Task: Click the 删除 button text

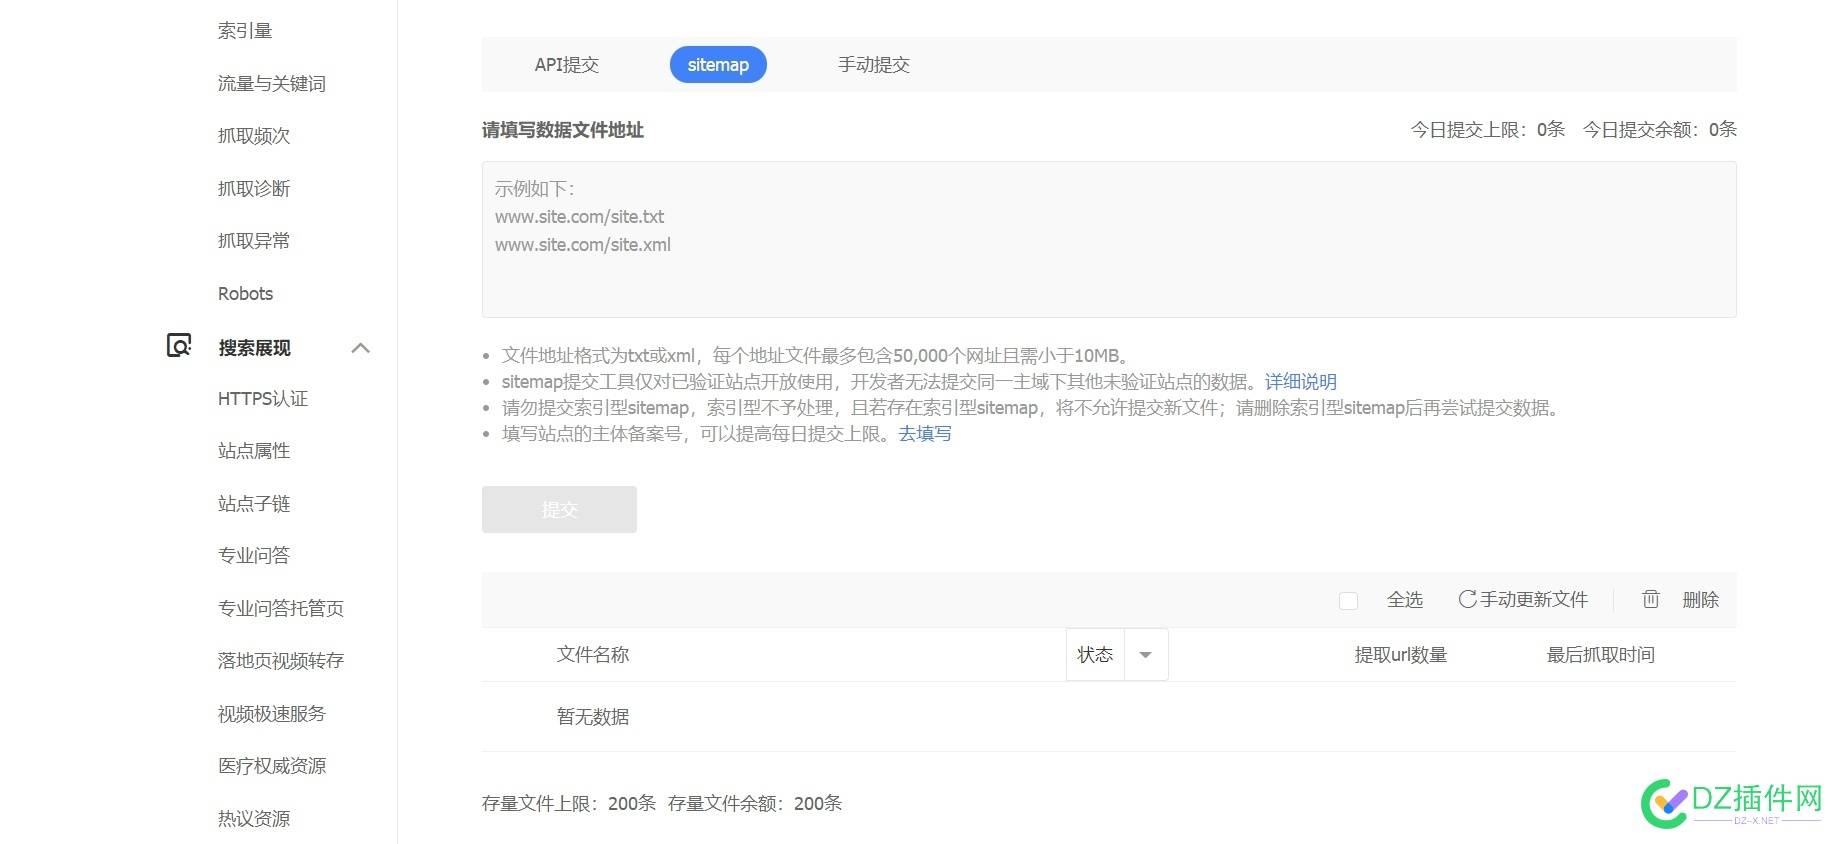Action: pos(1701,600)
